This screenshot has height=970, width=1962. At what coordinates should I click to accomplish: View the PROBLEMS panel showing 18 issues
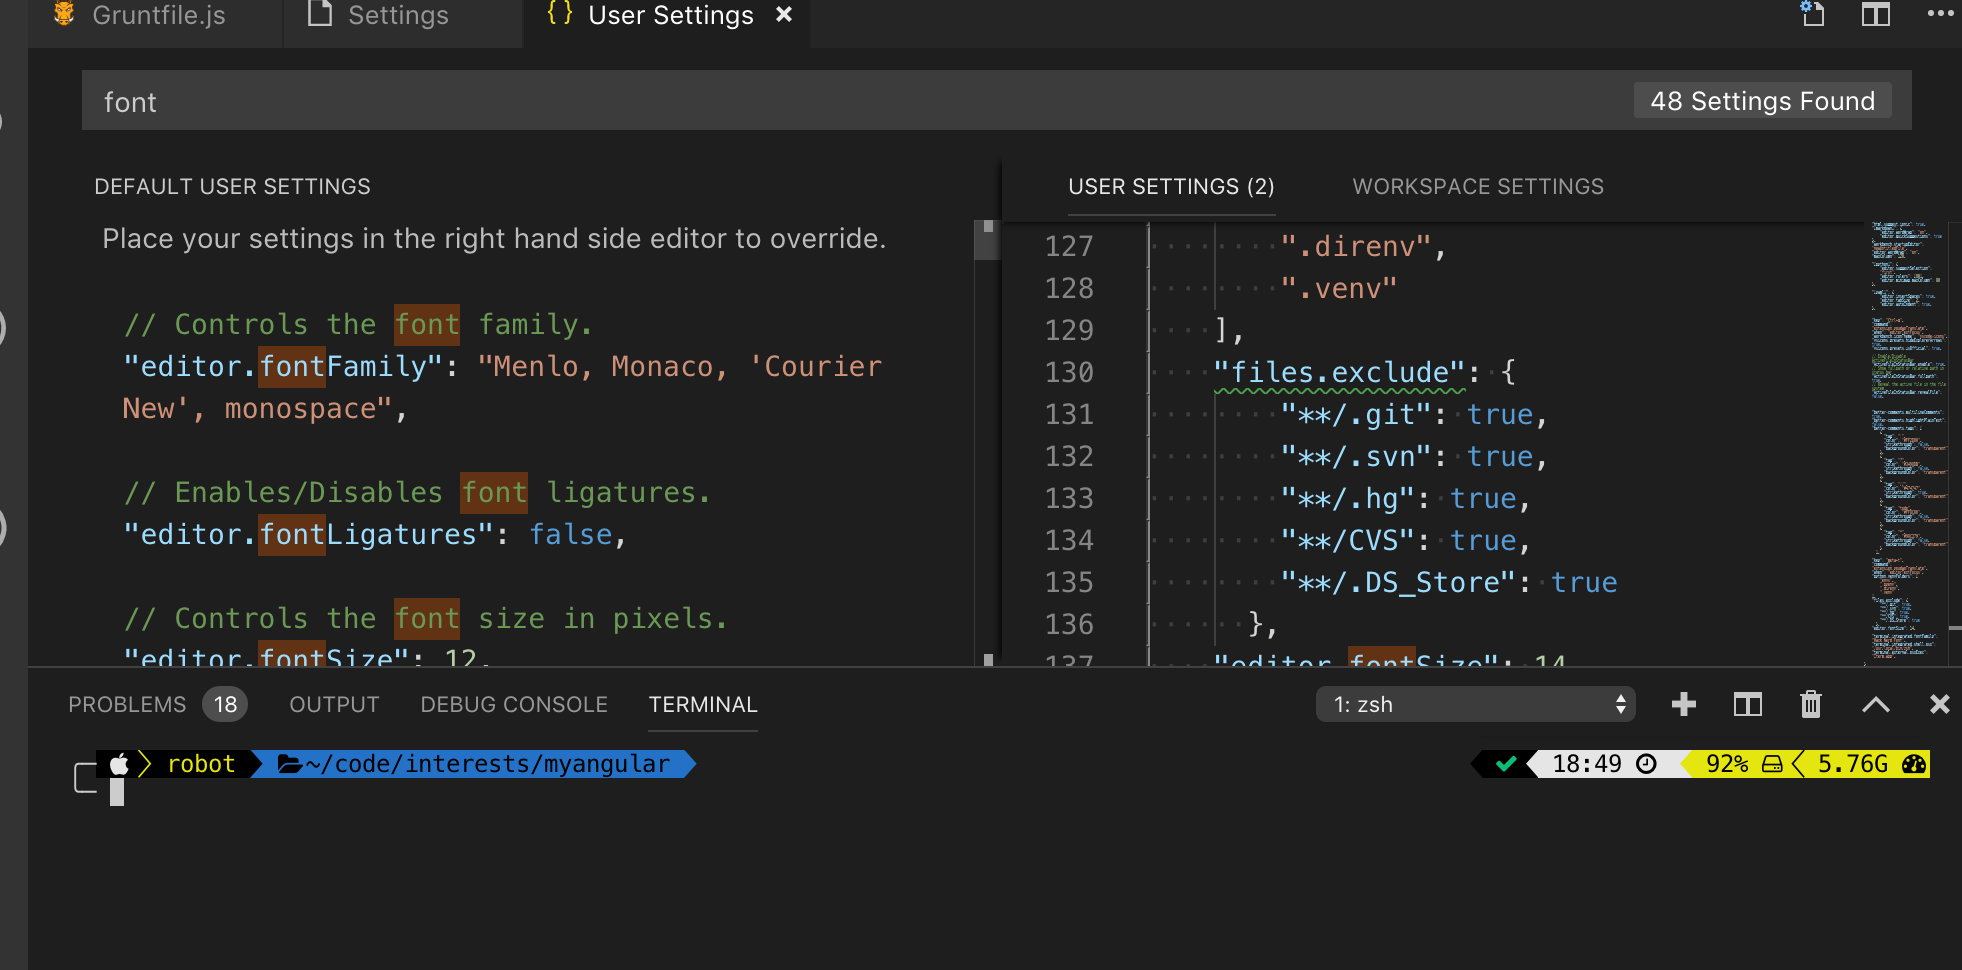tap(128, 704)
